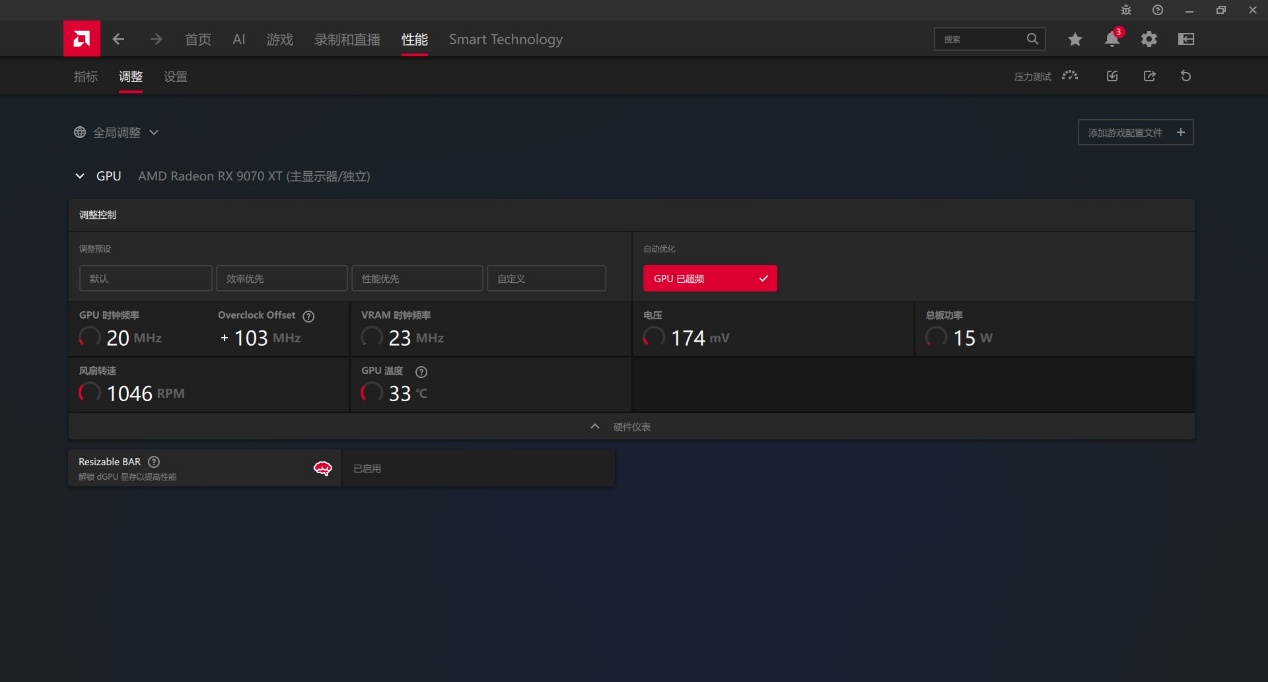Viewport: 1268px width, 682px height.
Task: Click the 33 °C GPU temperature value
Action: click(408, 393)
